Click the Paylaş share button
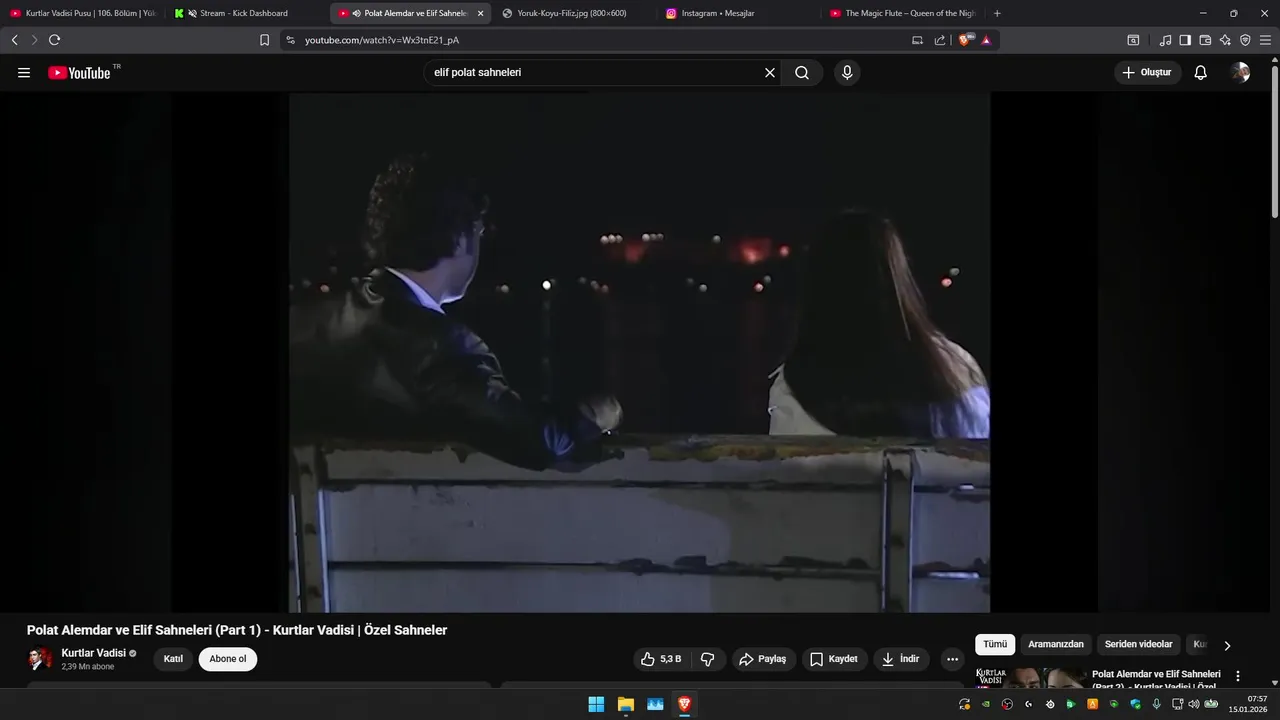This screenshot has height=720, width=1280. click(763, 659)
